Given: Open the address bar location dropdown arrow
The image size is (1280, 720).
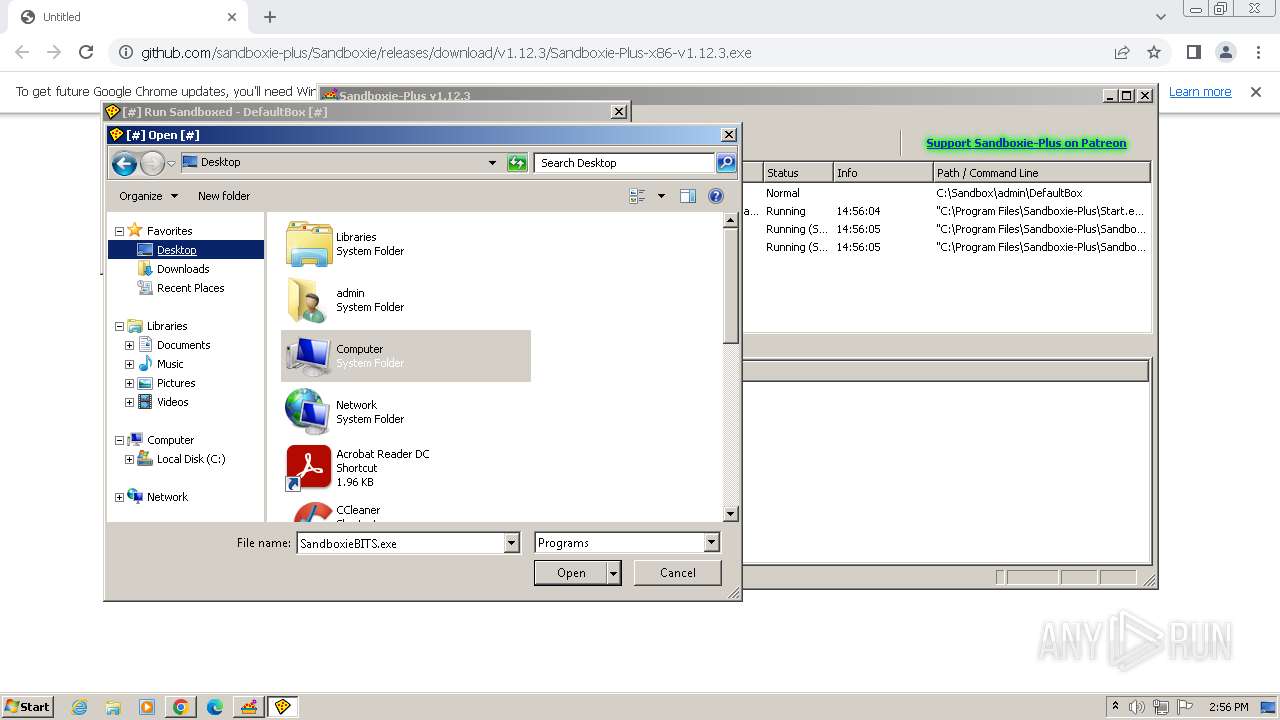Looking at the screenshot, I should (x=492, y=163).
